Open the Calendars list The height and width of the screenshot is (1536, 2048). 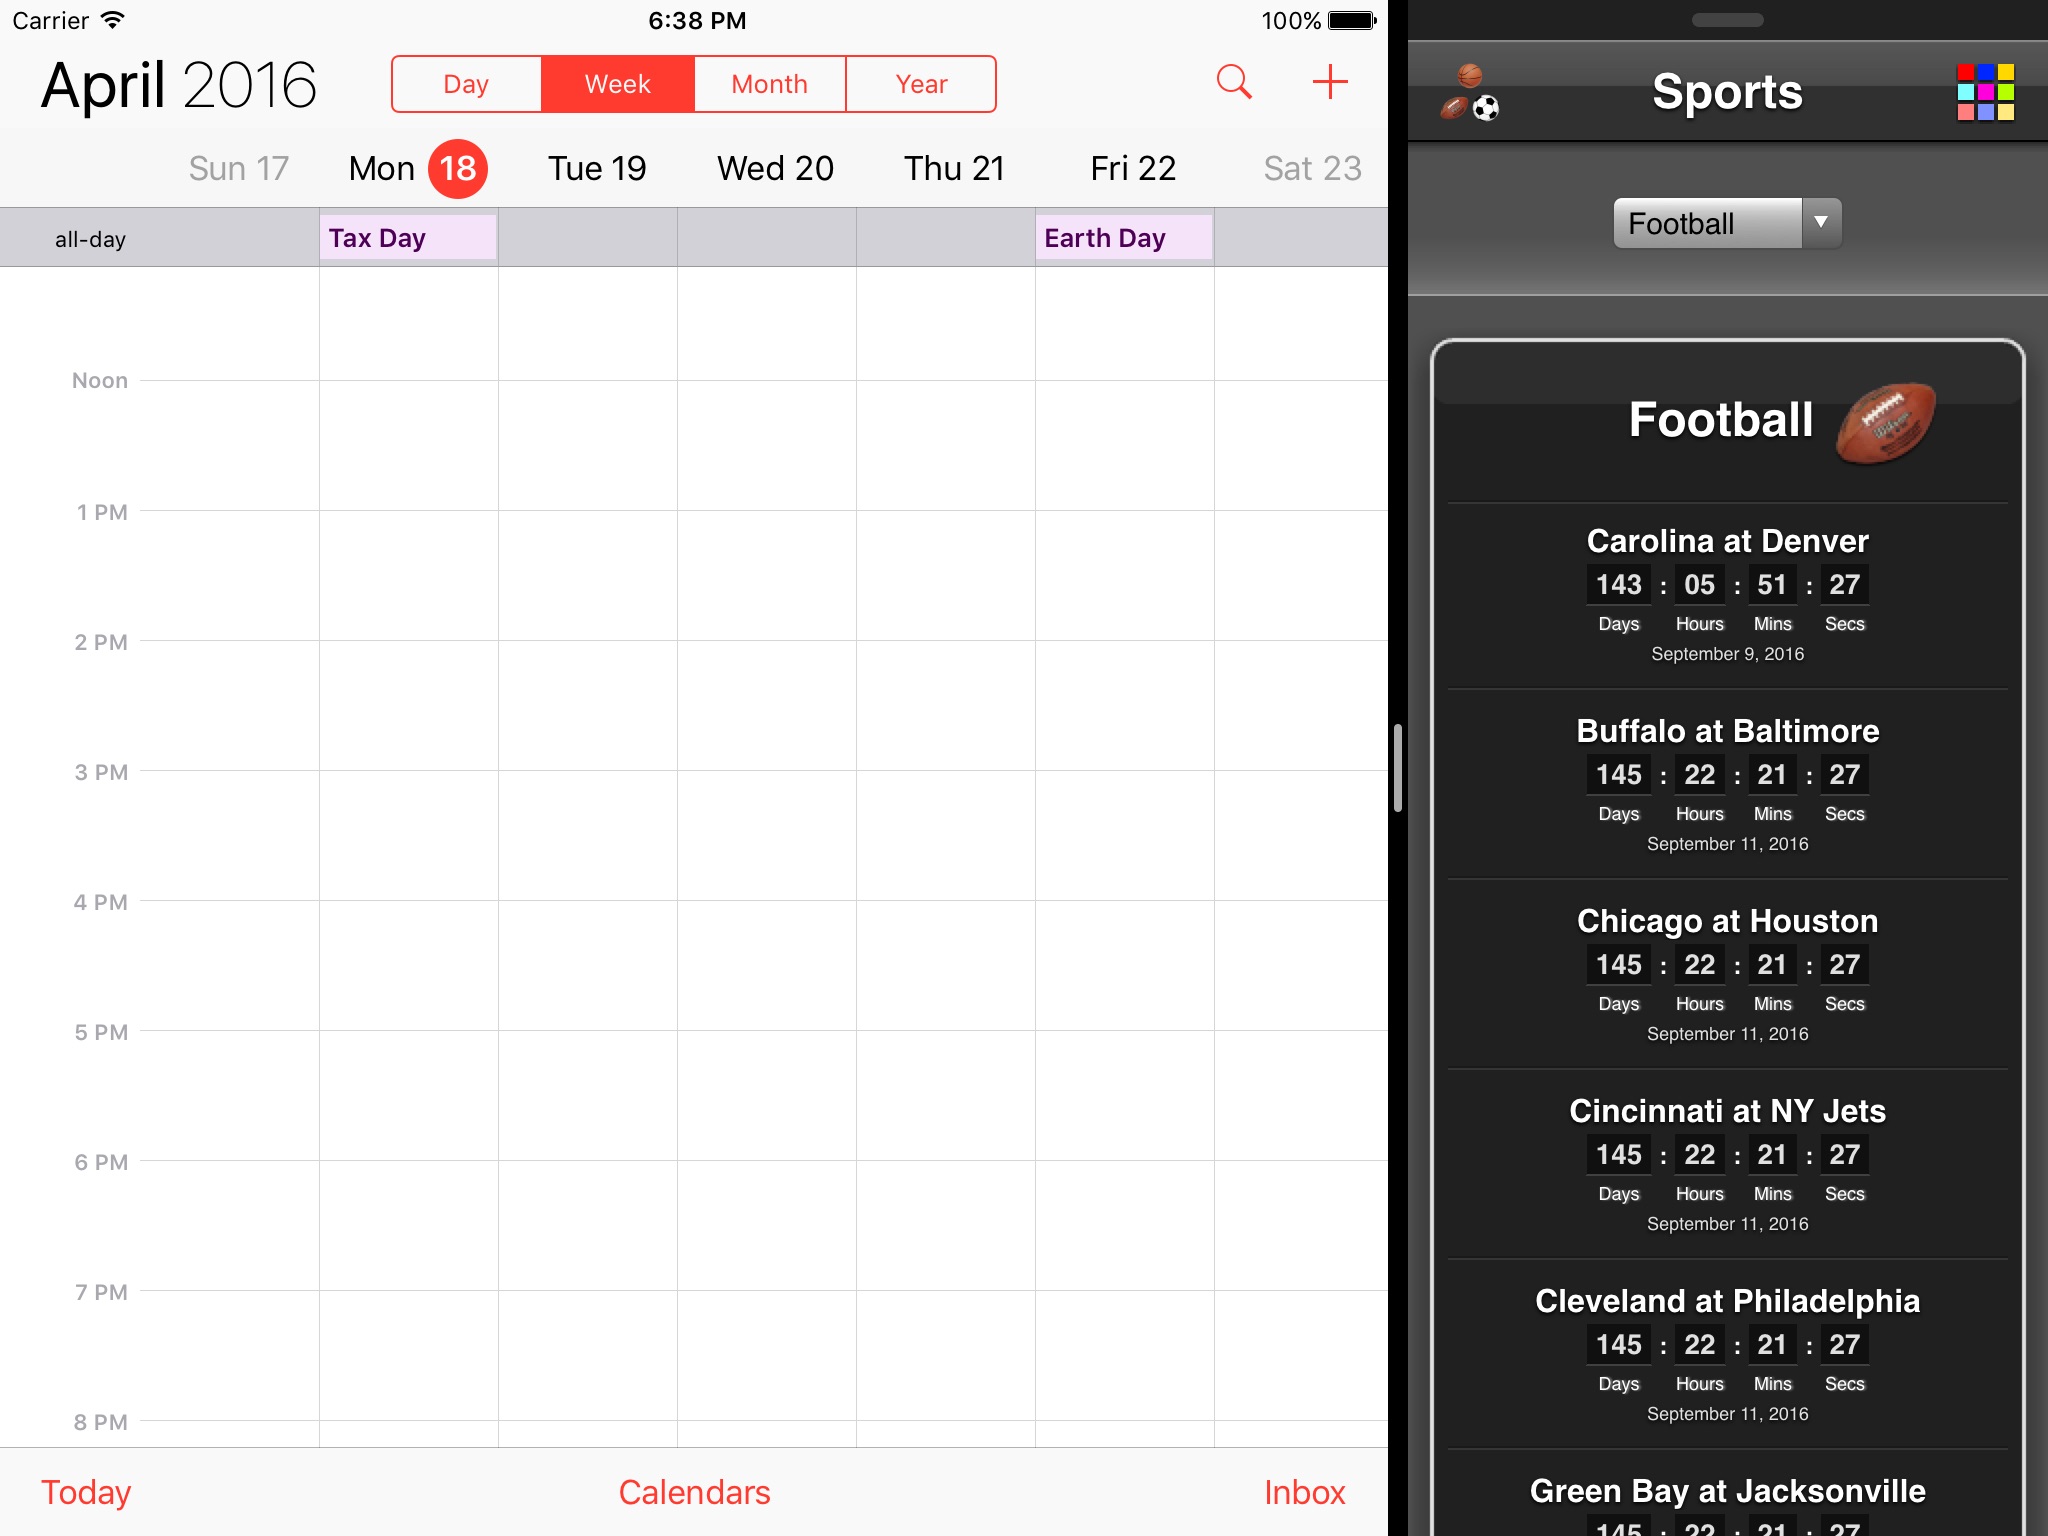click(x=694, y=1492)
